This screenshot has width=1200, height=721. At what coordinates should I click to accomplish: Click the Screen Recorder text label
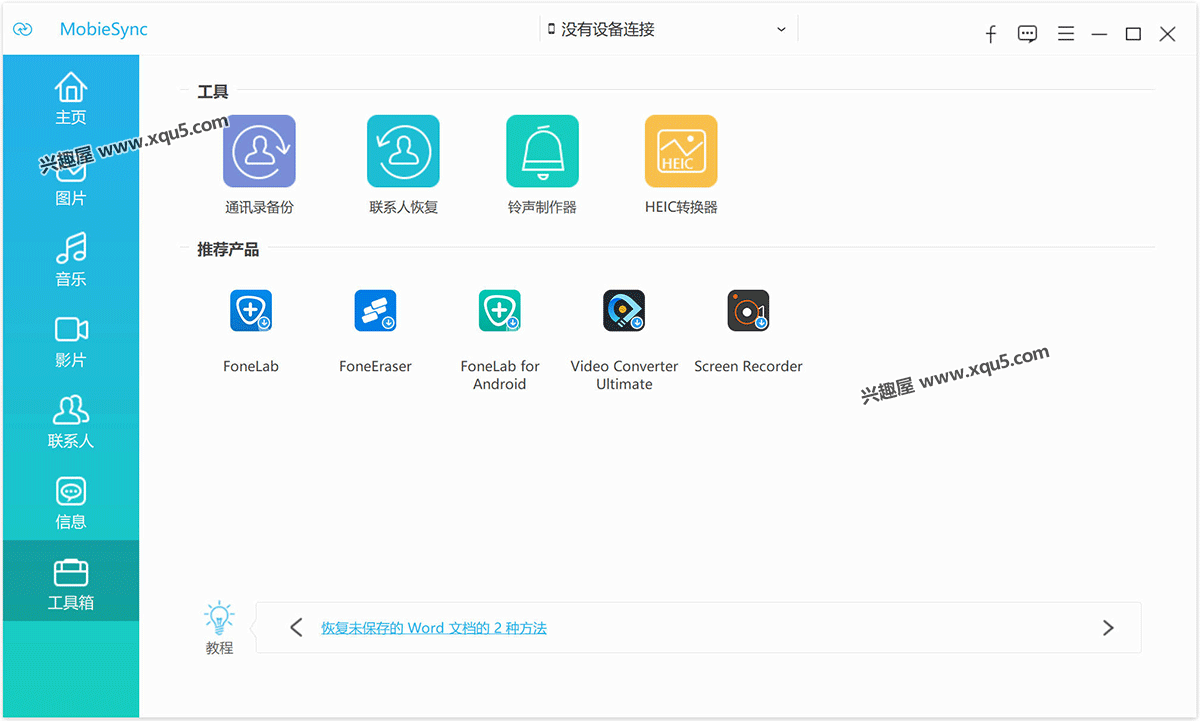point(748,367)
